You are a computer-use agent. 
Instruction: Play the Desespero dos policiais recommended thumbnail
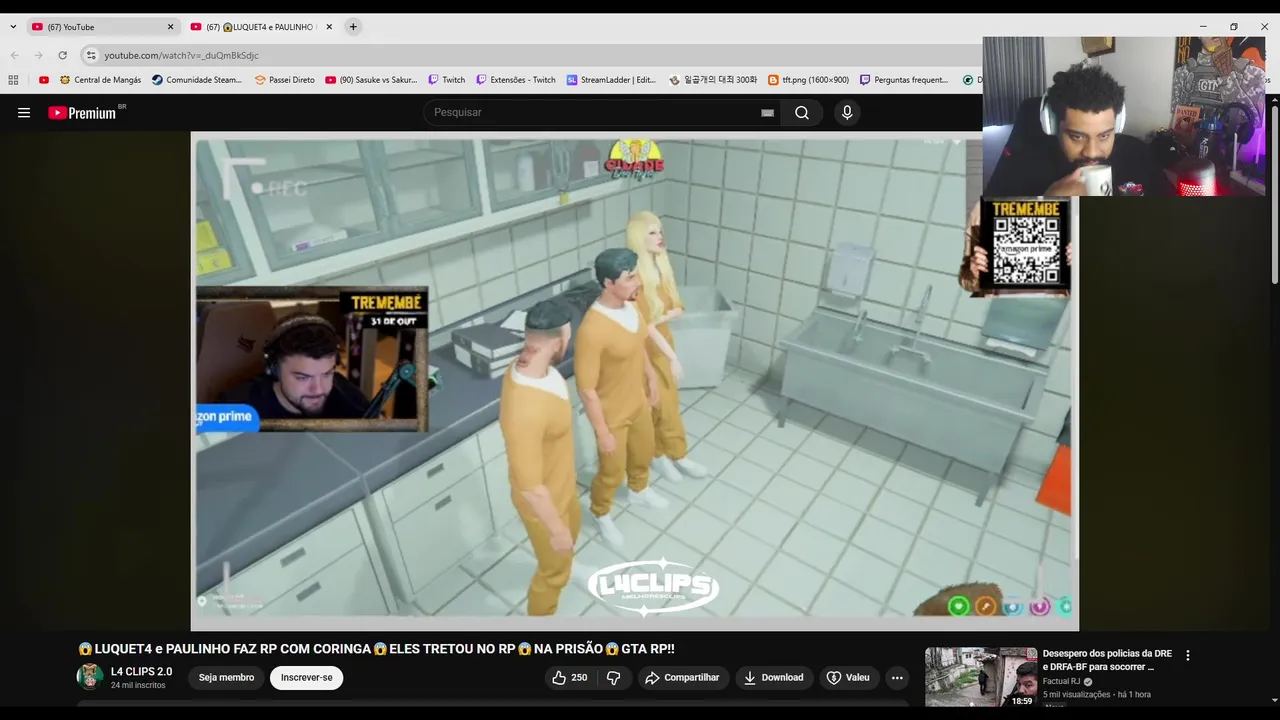[x=980, y=677]
